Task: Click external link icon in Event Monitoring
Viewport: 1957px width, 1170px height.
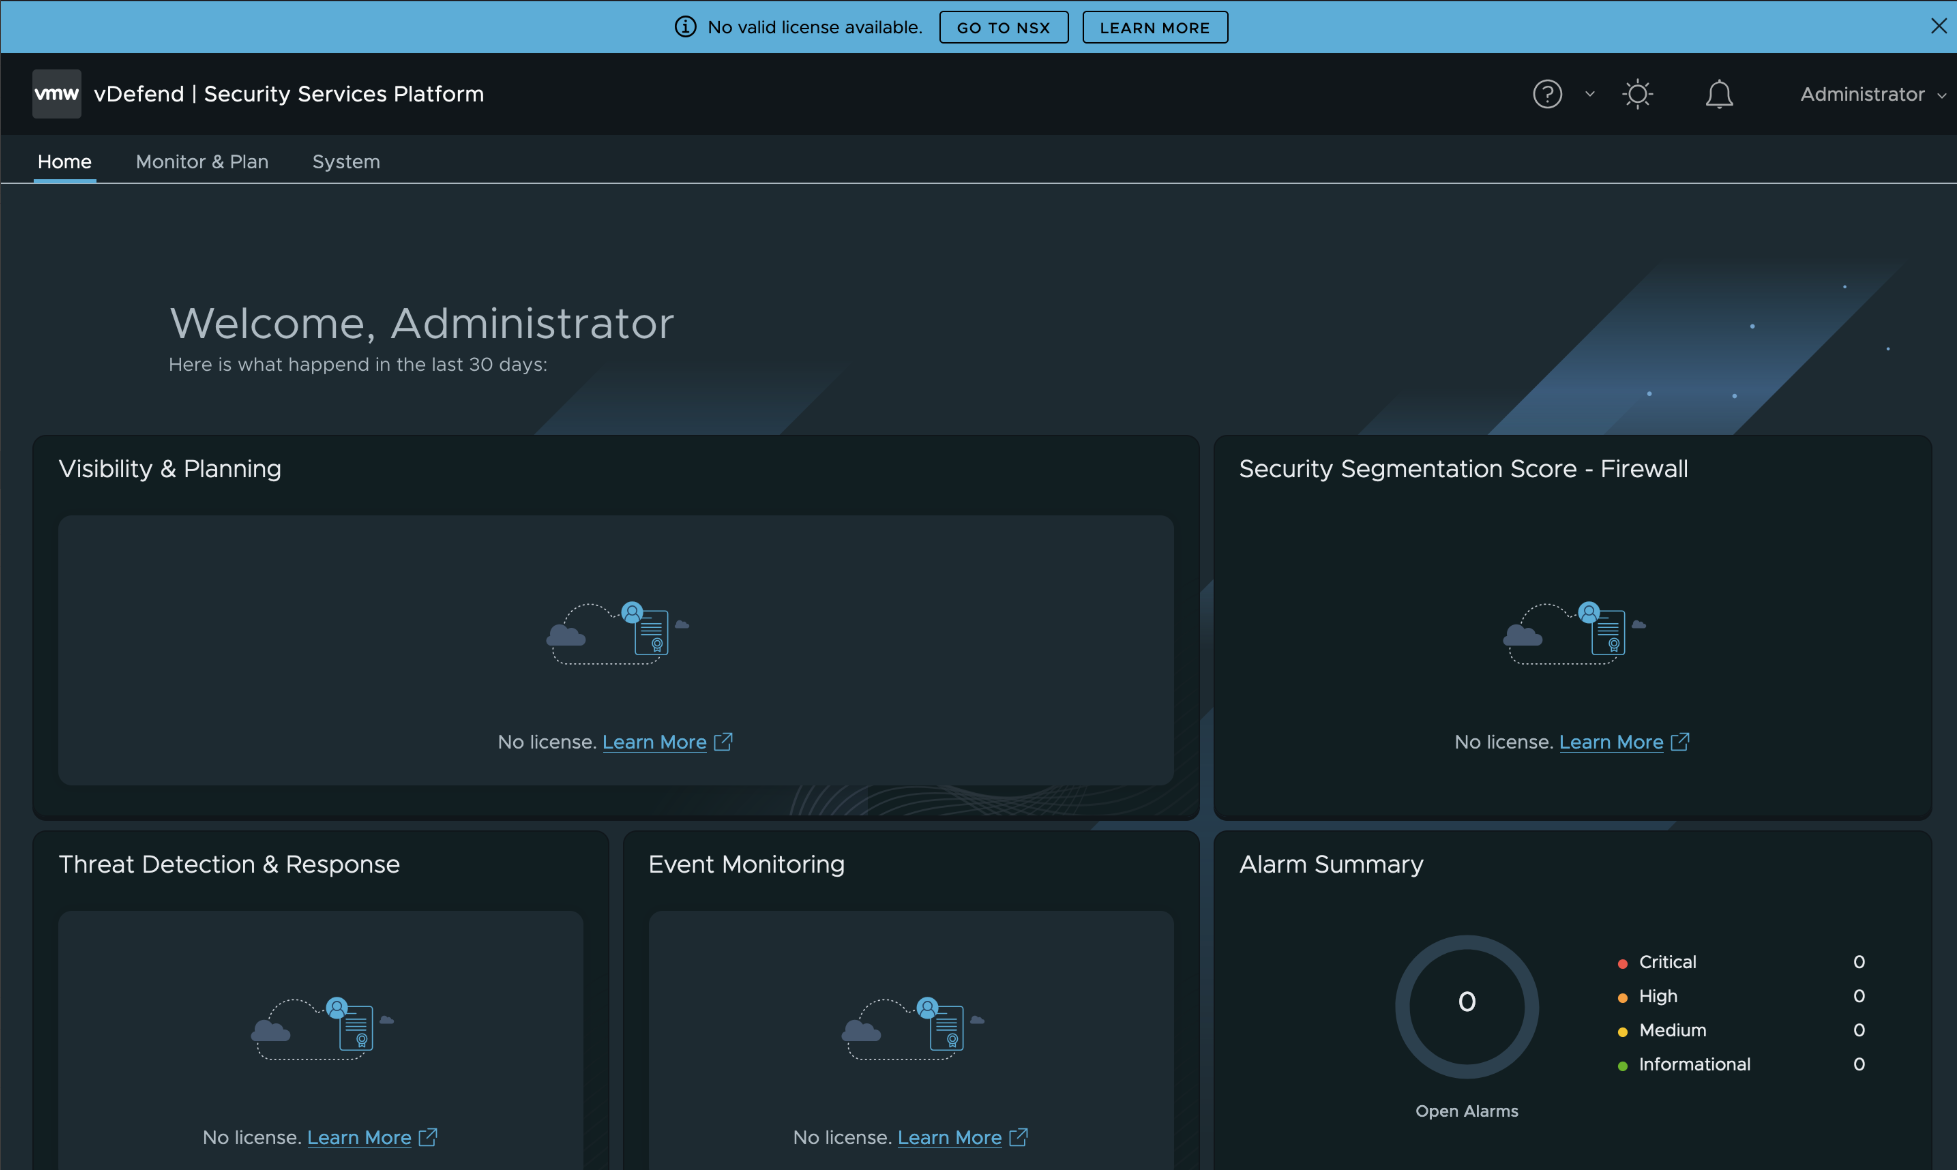Action: [x=1018, y=1137]
